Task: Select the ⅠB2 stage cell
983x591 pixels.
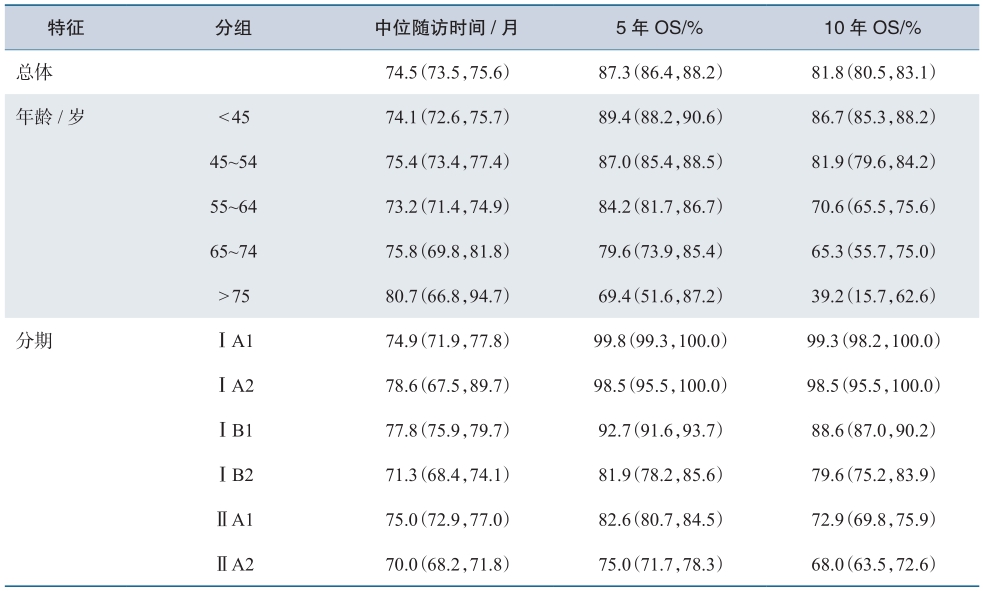Action: 235,475
